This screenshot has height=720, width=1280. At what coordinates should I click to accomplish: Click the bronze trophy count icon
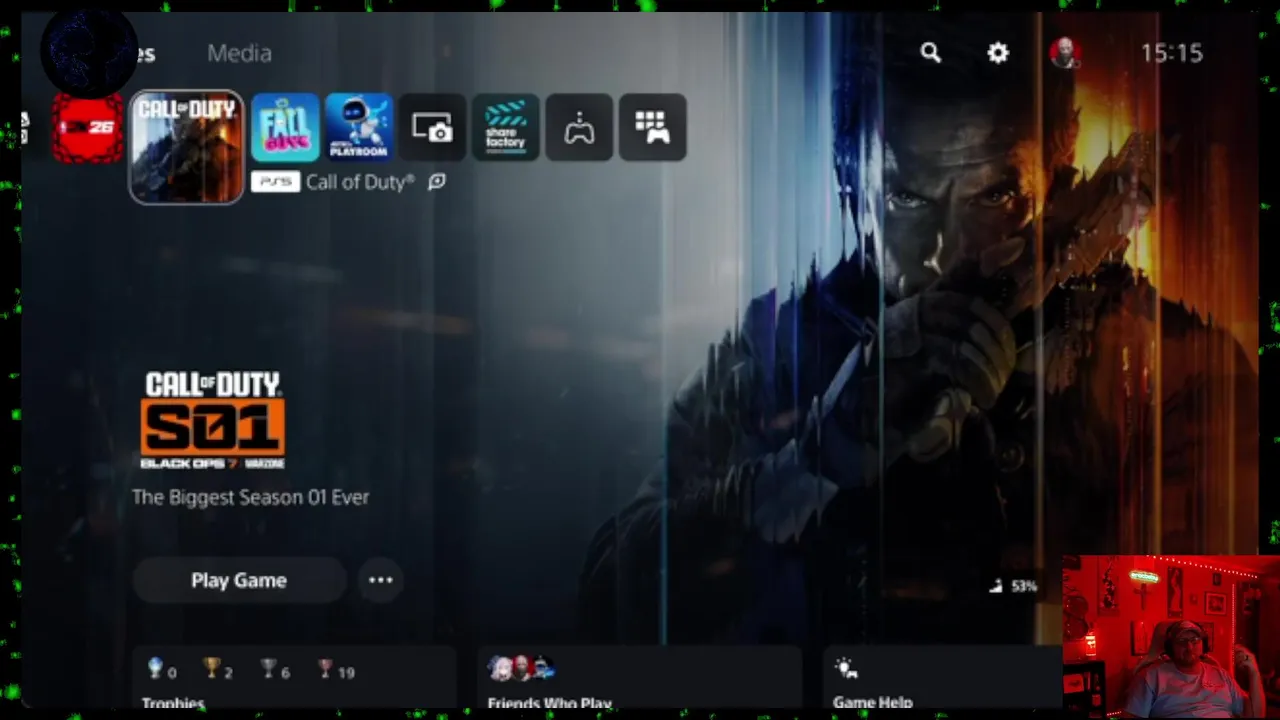click(x=325, y=669)
